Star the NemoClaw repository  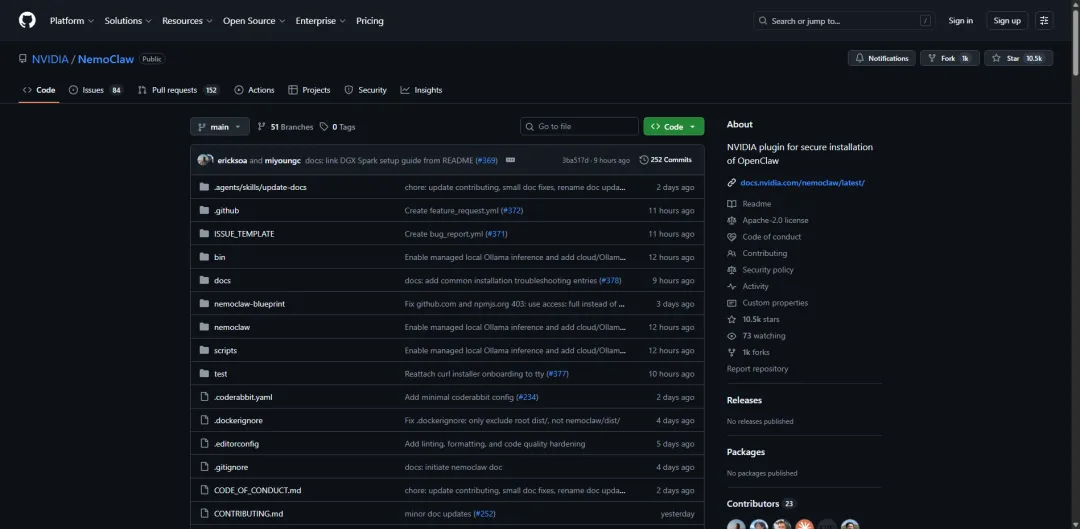1018,59
